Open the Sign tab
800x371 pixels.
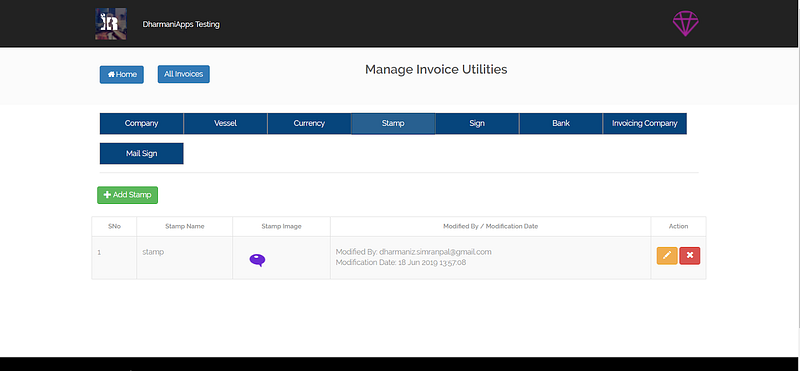coord(477,123)
